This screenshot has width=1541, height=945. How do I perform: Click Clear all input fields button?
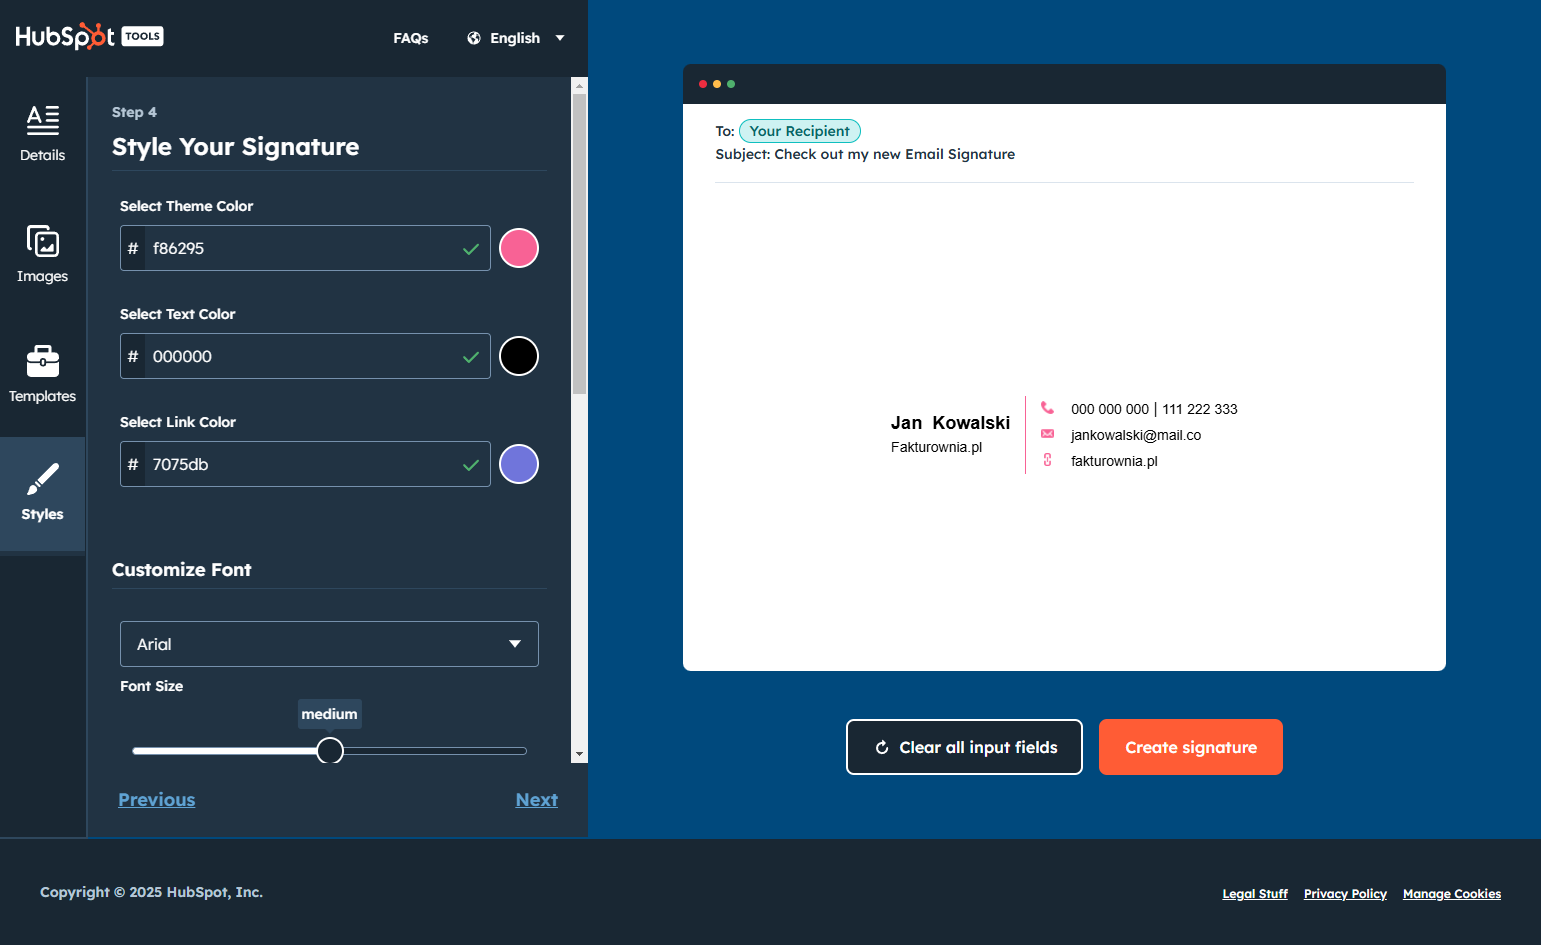point(964,747)
